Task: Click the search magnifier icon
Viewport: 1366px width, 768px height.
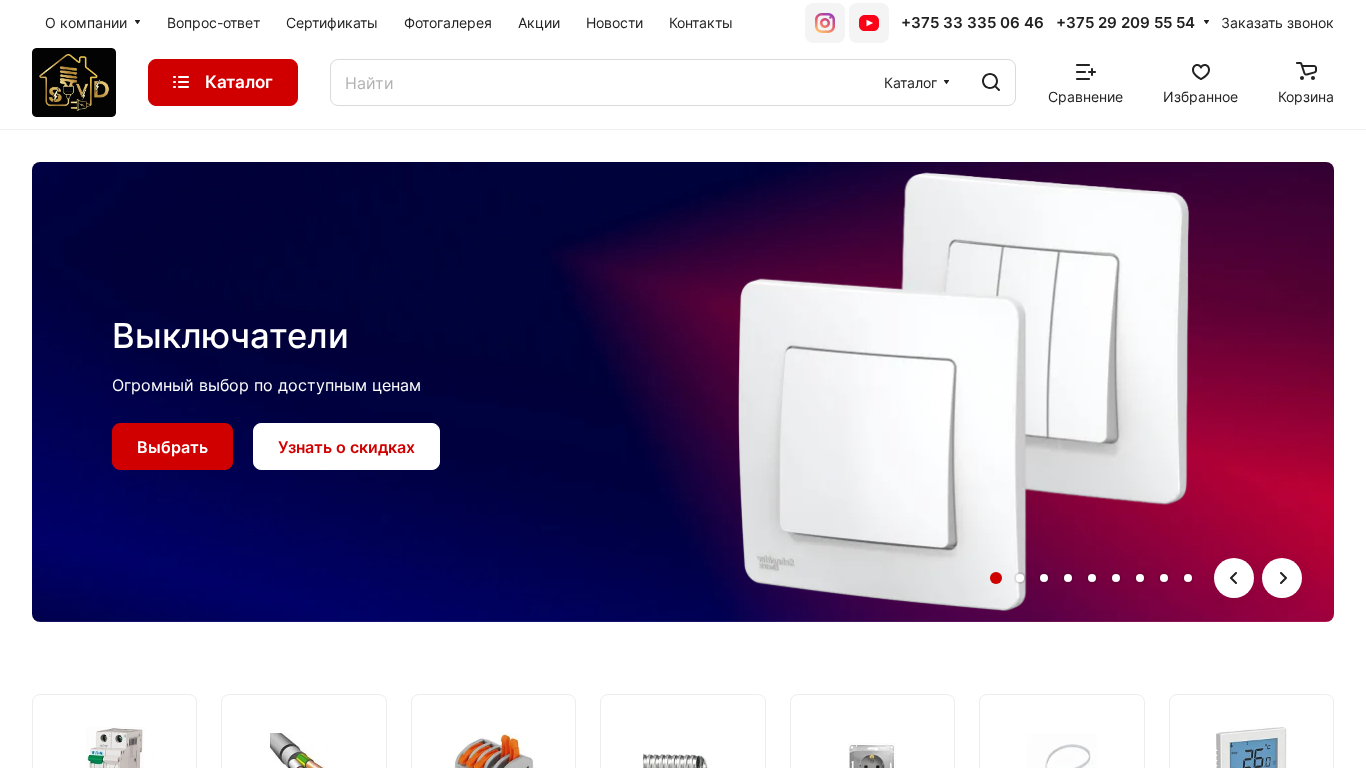Action: pos(991,82)
